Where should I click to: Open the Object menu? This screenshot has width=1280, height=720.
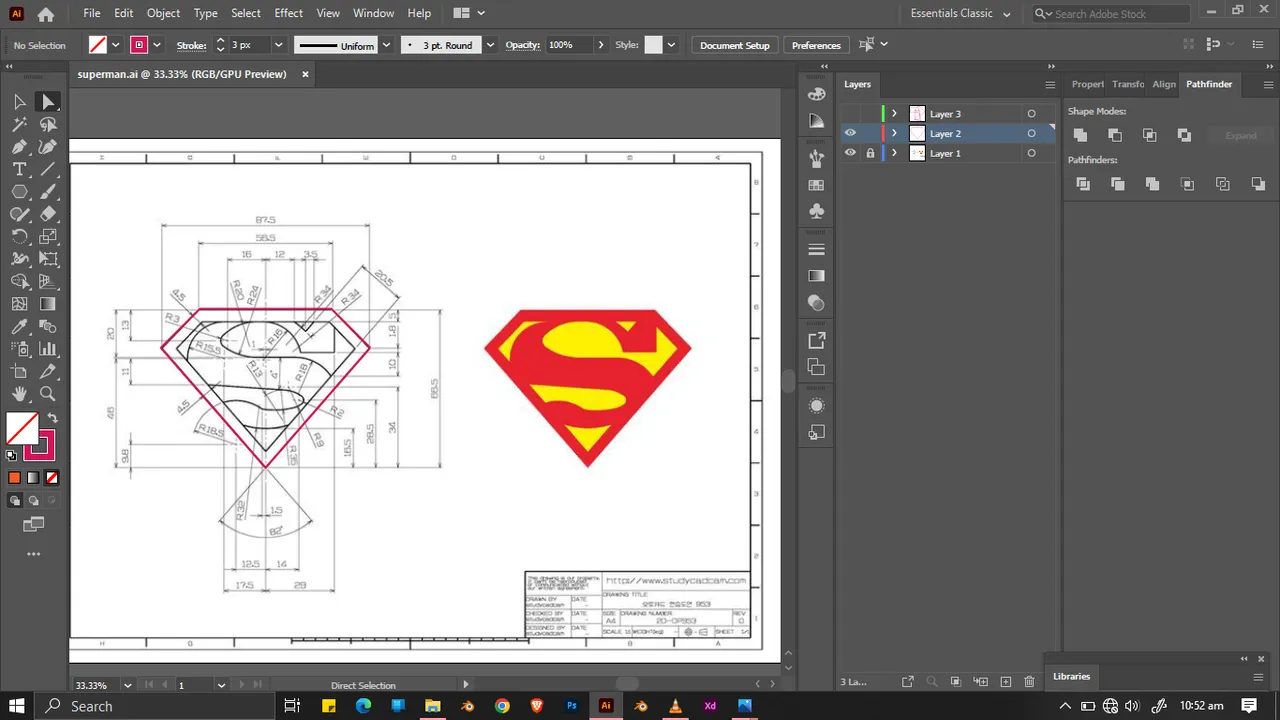pos(163,13)
